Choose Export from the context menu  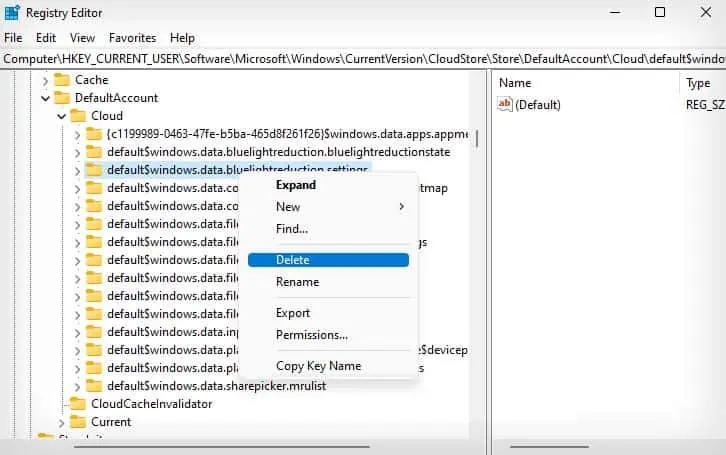(x=328, y=313)
